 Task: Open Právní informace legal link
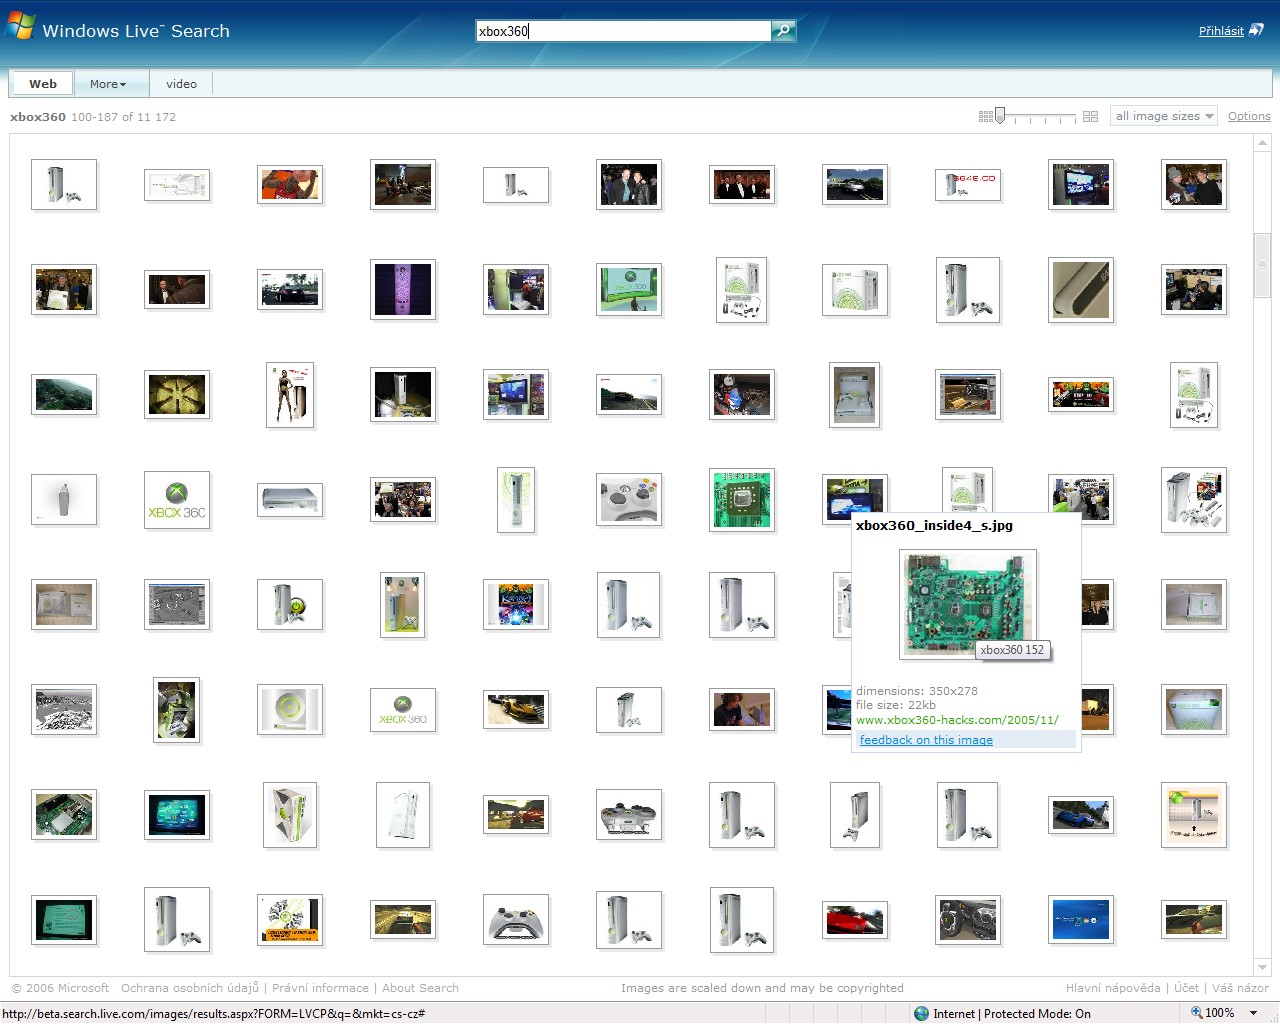coord(320,988)
